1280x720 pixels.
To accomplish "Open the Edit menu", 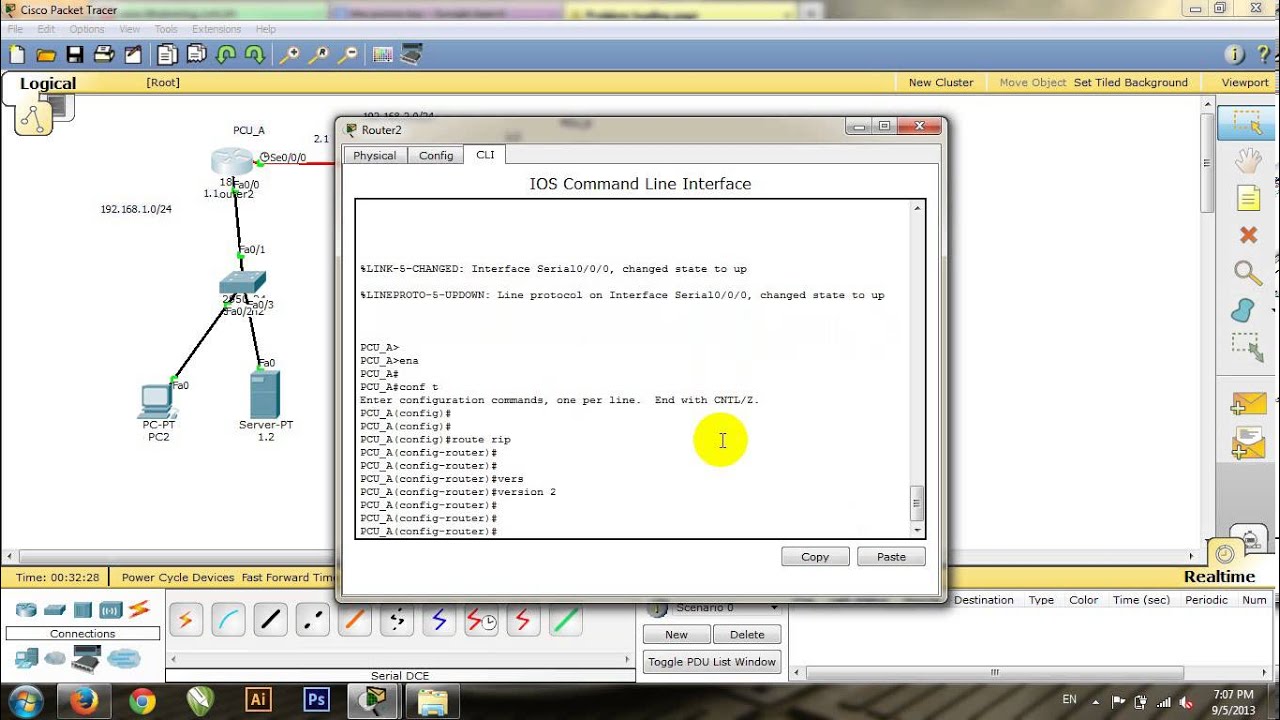I will [x=46, y=29].
